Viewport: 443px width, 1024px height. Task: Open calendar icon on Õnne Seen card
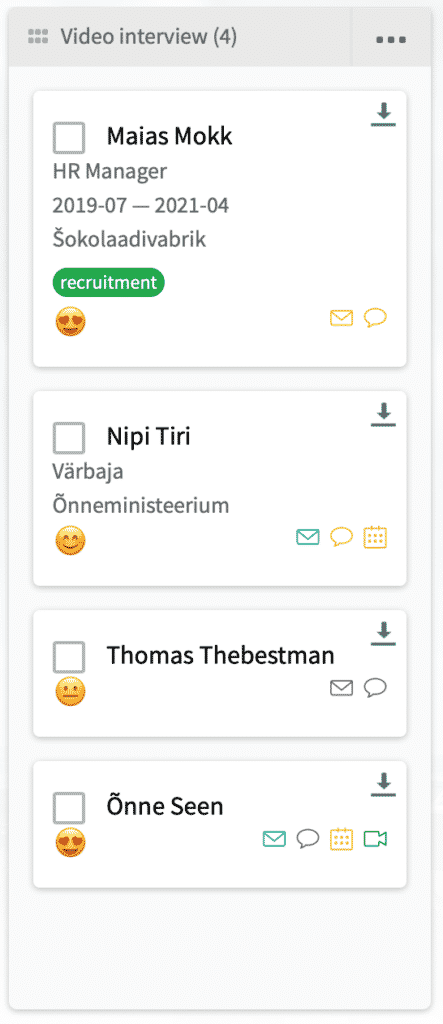[341, 839]
